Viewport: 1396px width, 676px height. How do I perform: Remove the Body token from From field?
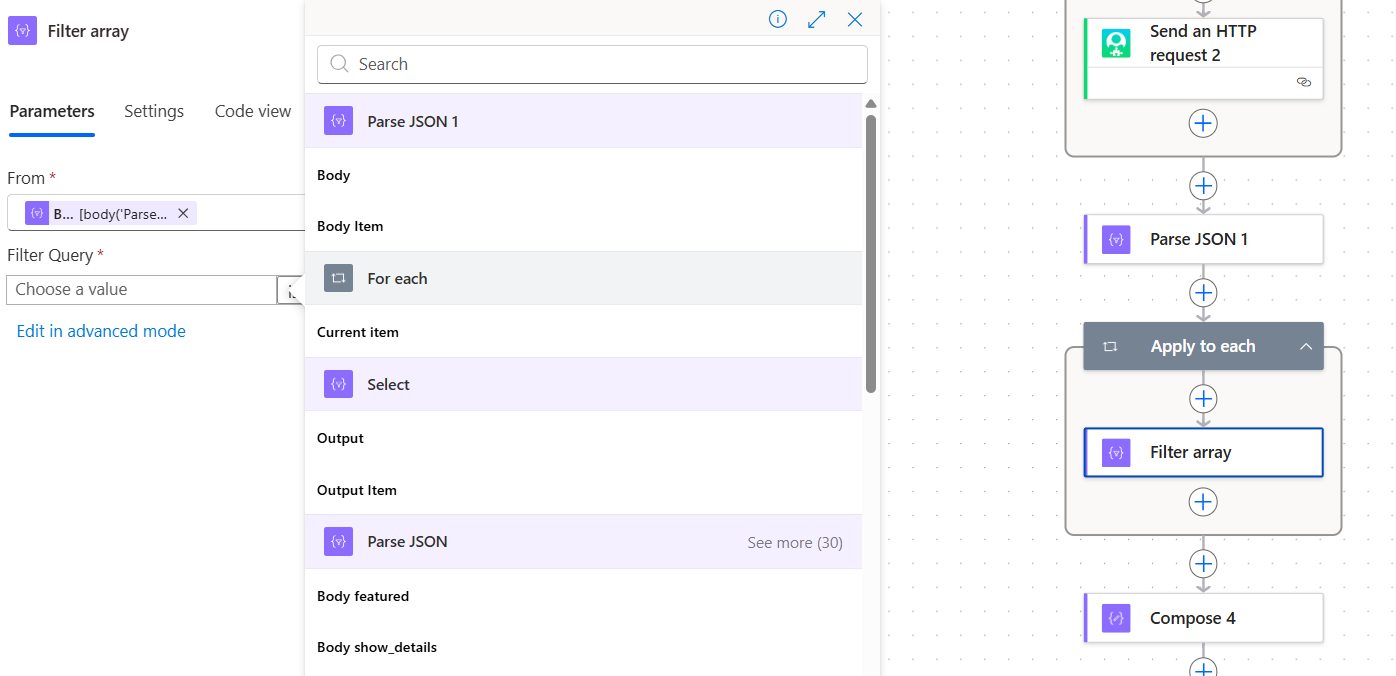tap(183, 213)
